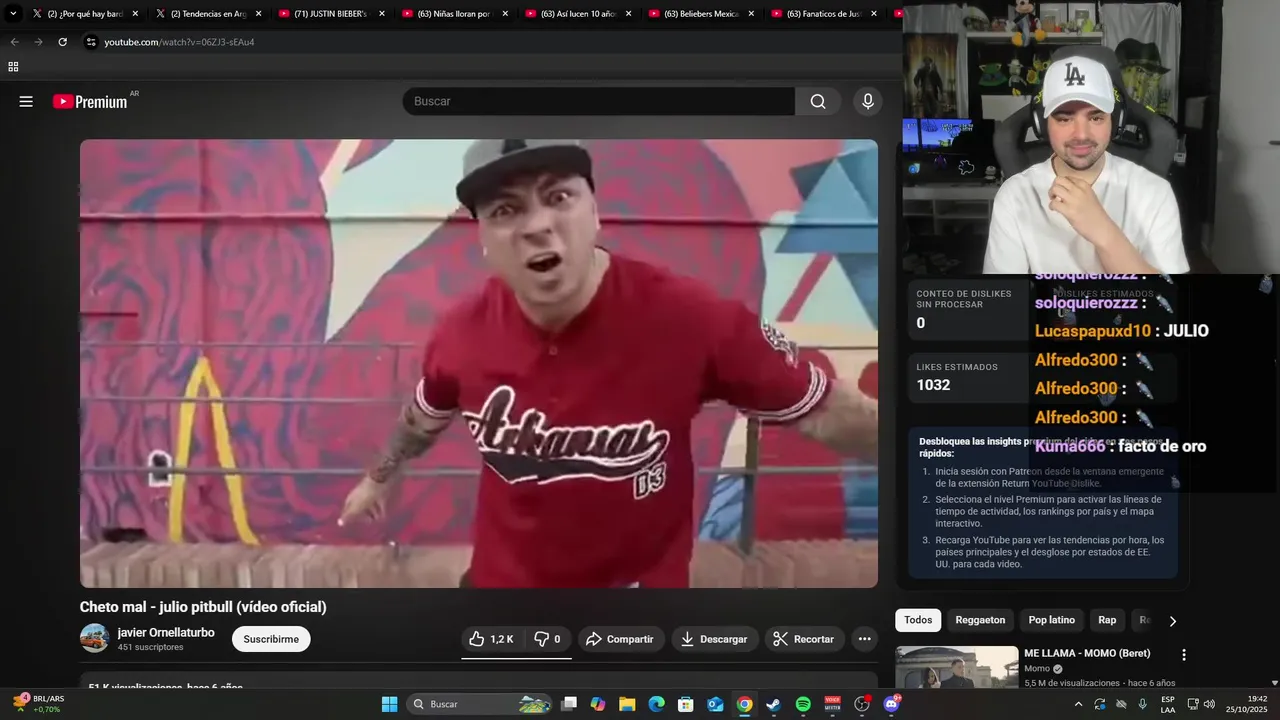Open the browser apps grid bookmark icon
Screen dimensions: 1280x720
13,67
